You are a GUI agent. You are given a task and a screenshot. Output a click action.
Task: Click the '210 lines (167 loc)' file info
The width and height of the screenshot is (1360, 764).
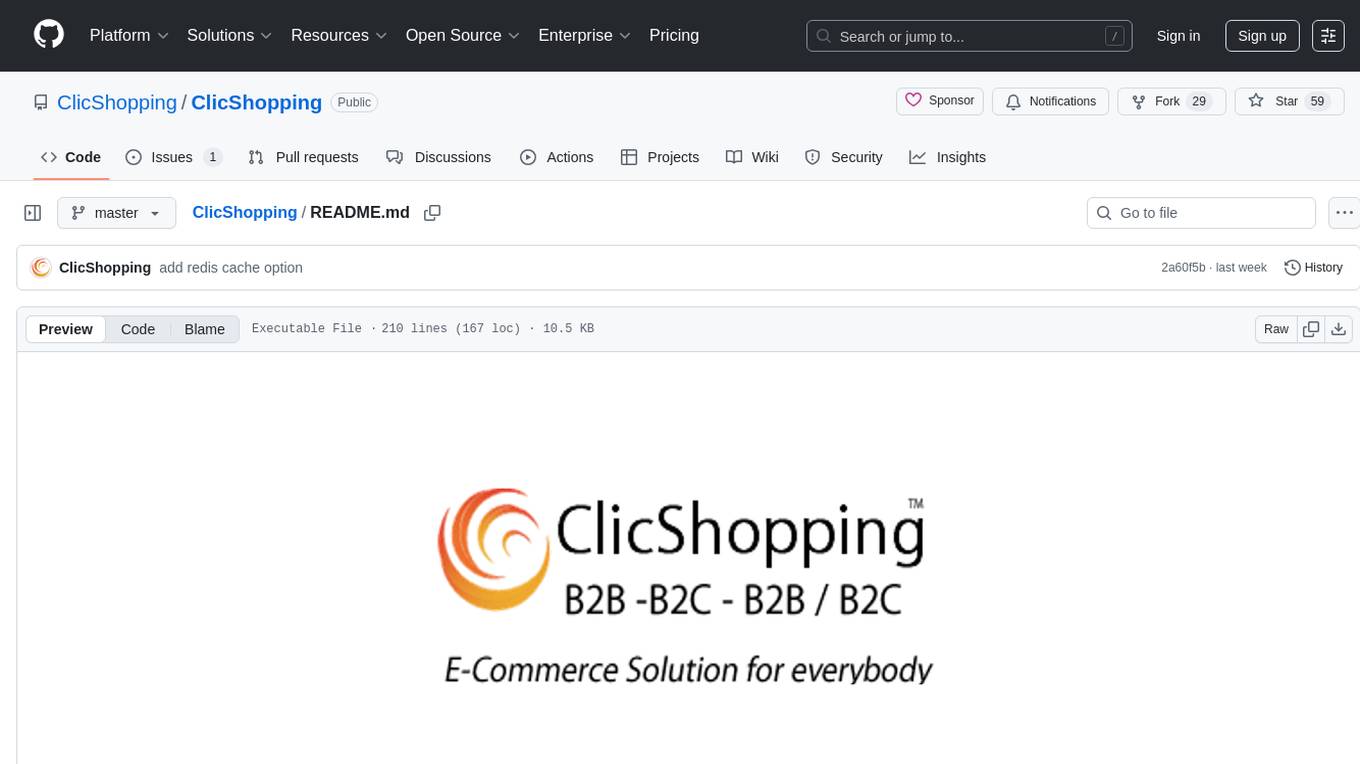click(451, 329)
